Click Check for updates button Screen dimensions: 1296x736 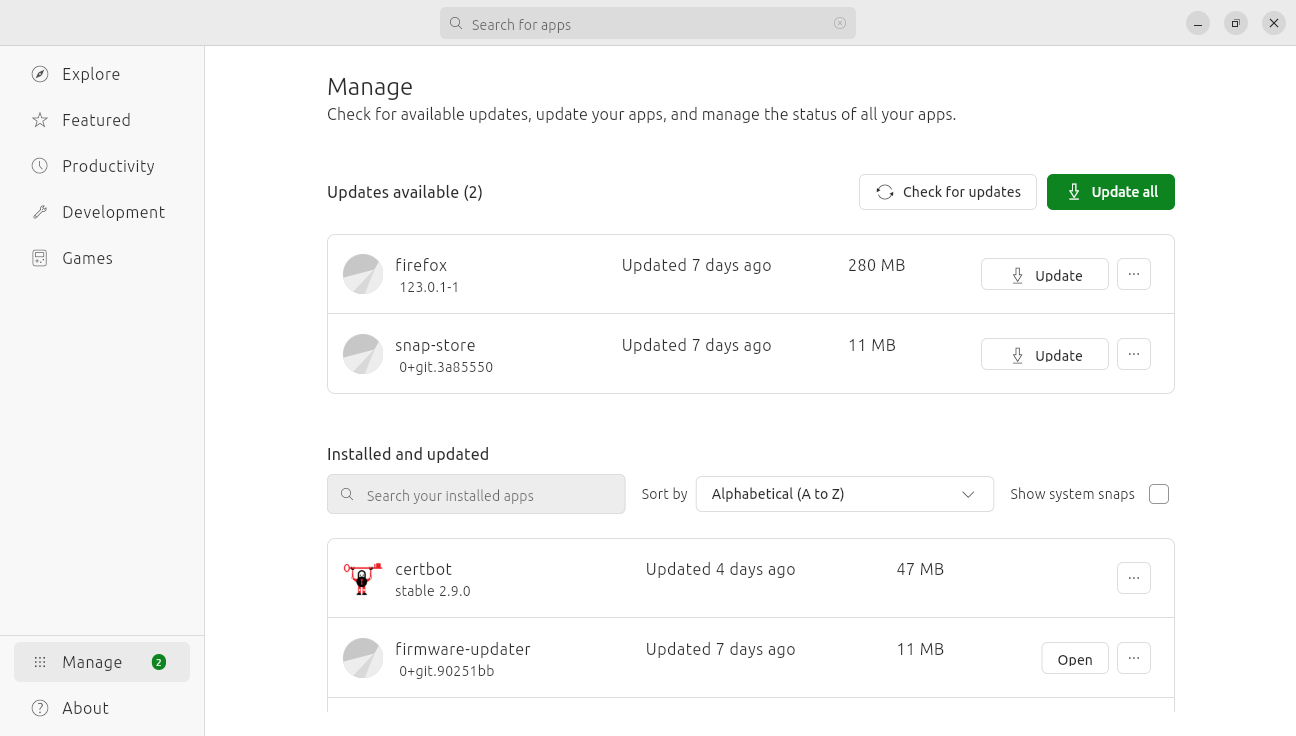pyautogui.click(x=948, y=192)
